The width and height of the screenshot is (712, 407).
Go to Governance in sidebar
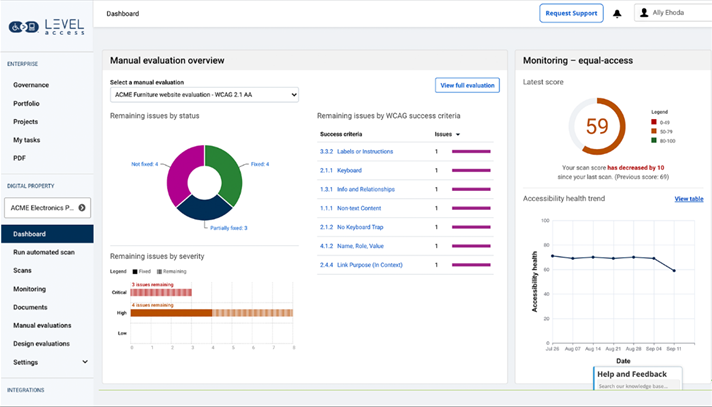click(x=31, y=85)
